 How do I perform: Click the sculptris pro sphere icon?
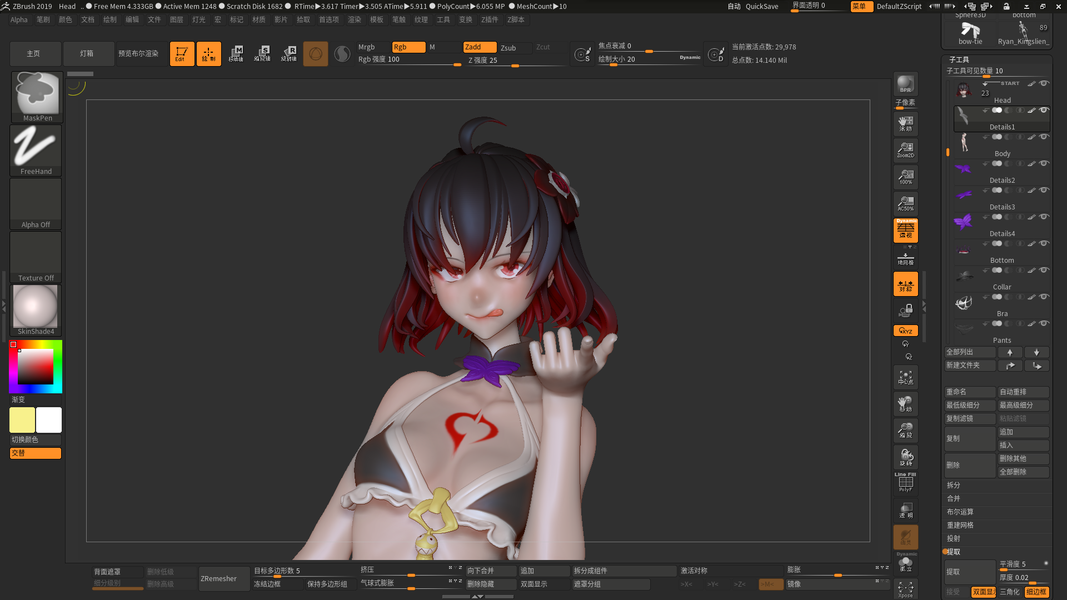[x=342, y=54]
